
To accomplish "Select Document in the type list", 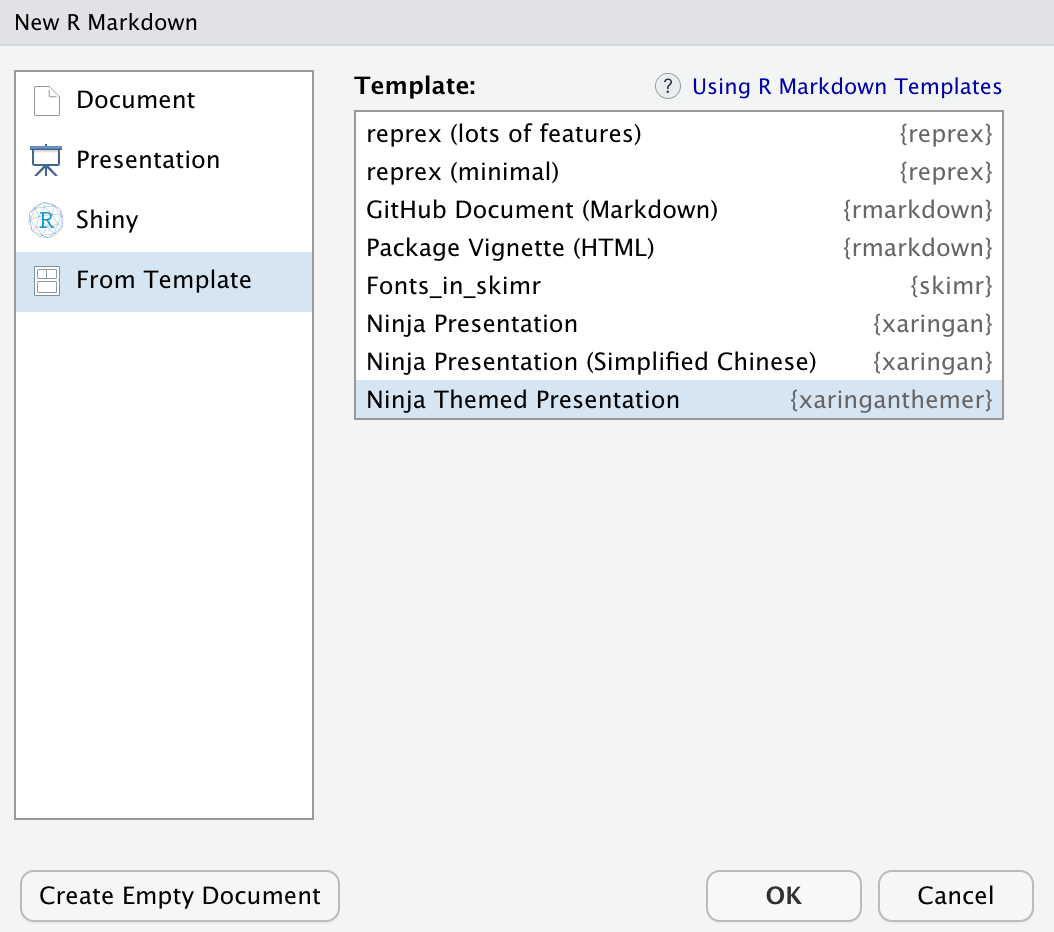I will [x=164, y=100].
